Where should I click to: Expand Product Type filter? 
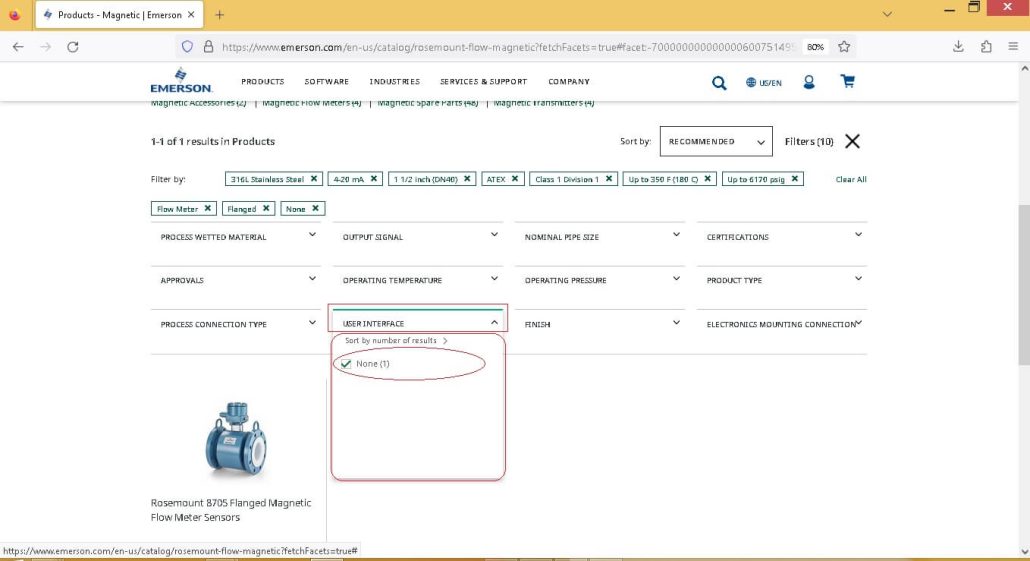click(782, 280)
